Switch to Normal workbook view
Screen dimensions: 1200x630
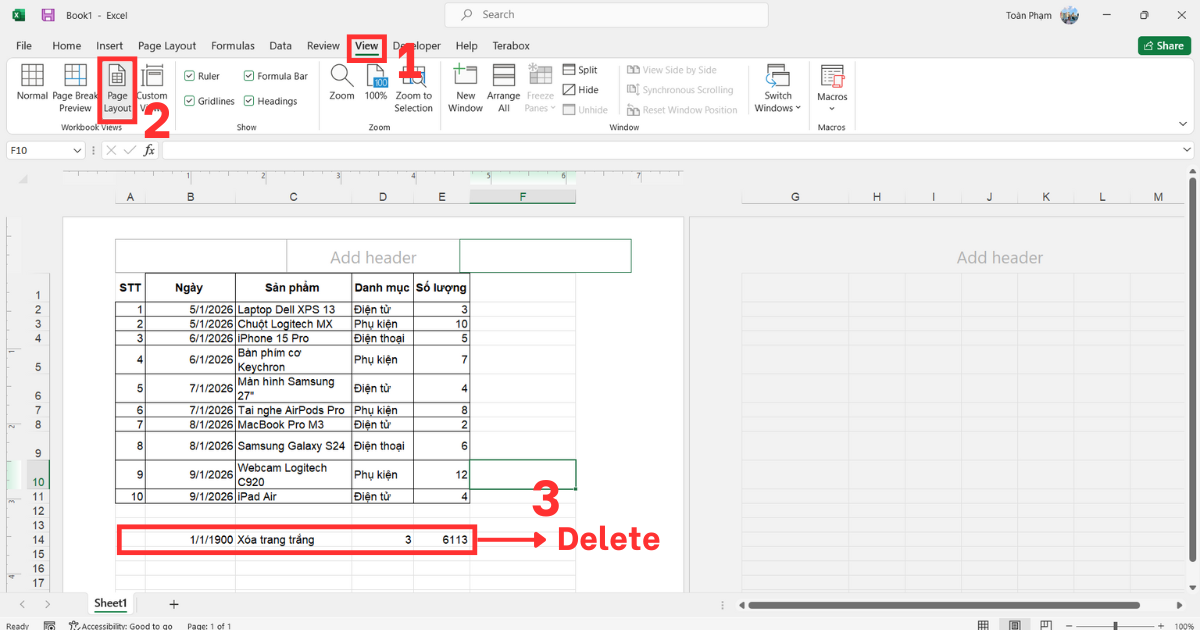(32, 83)
